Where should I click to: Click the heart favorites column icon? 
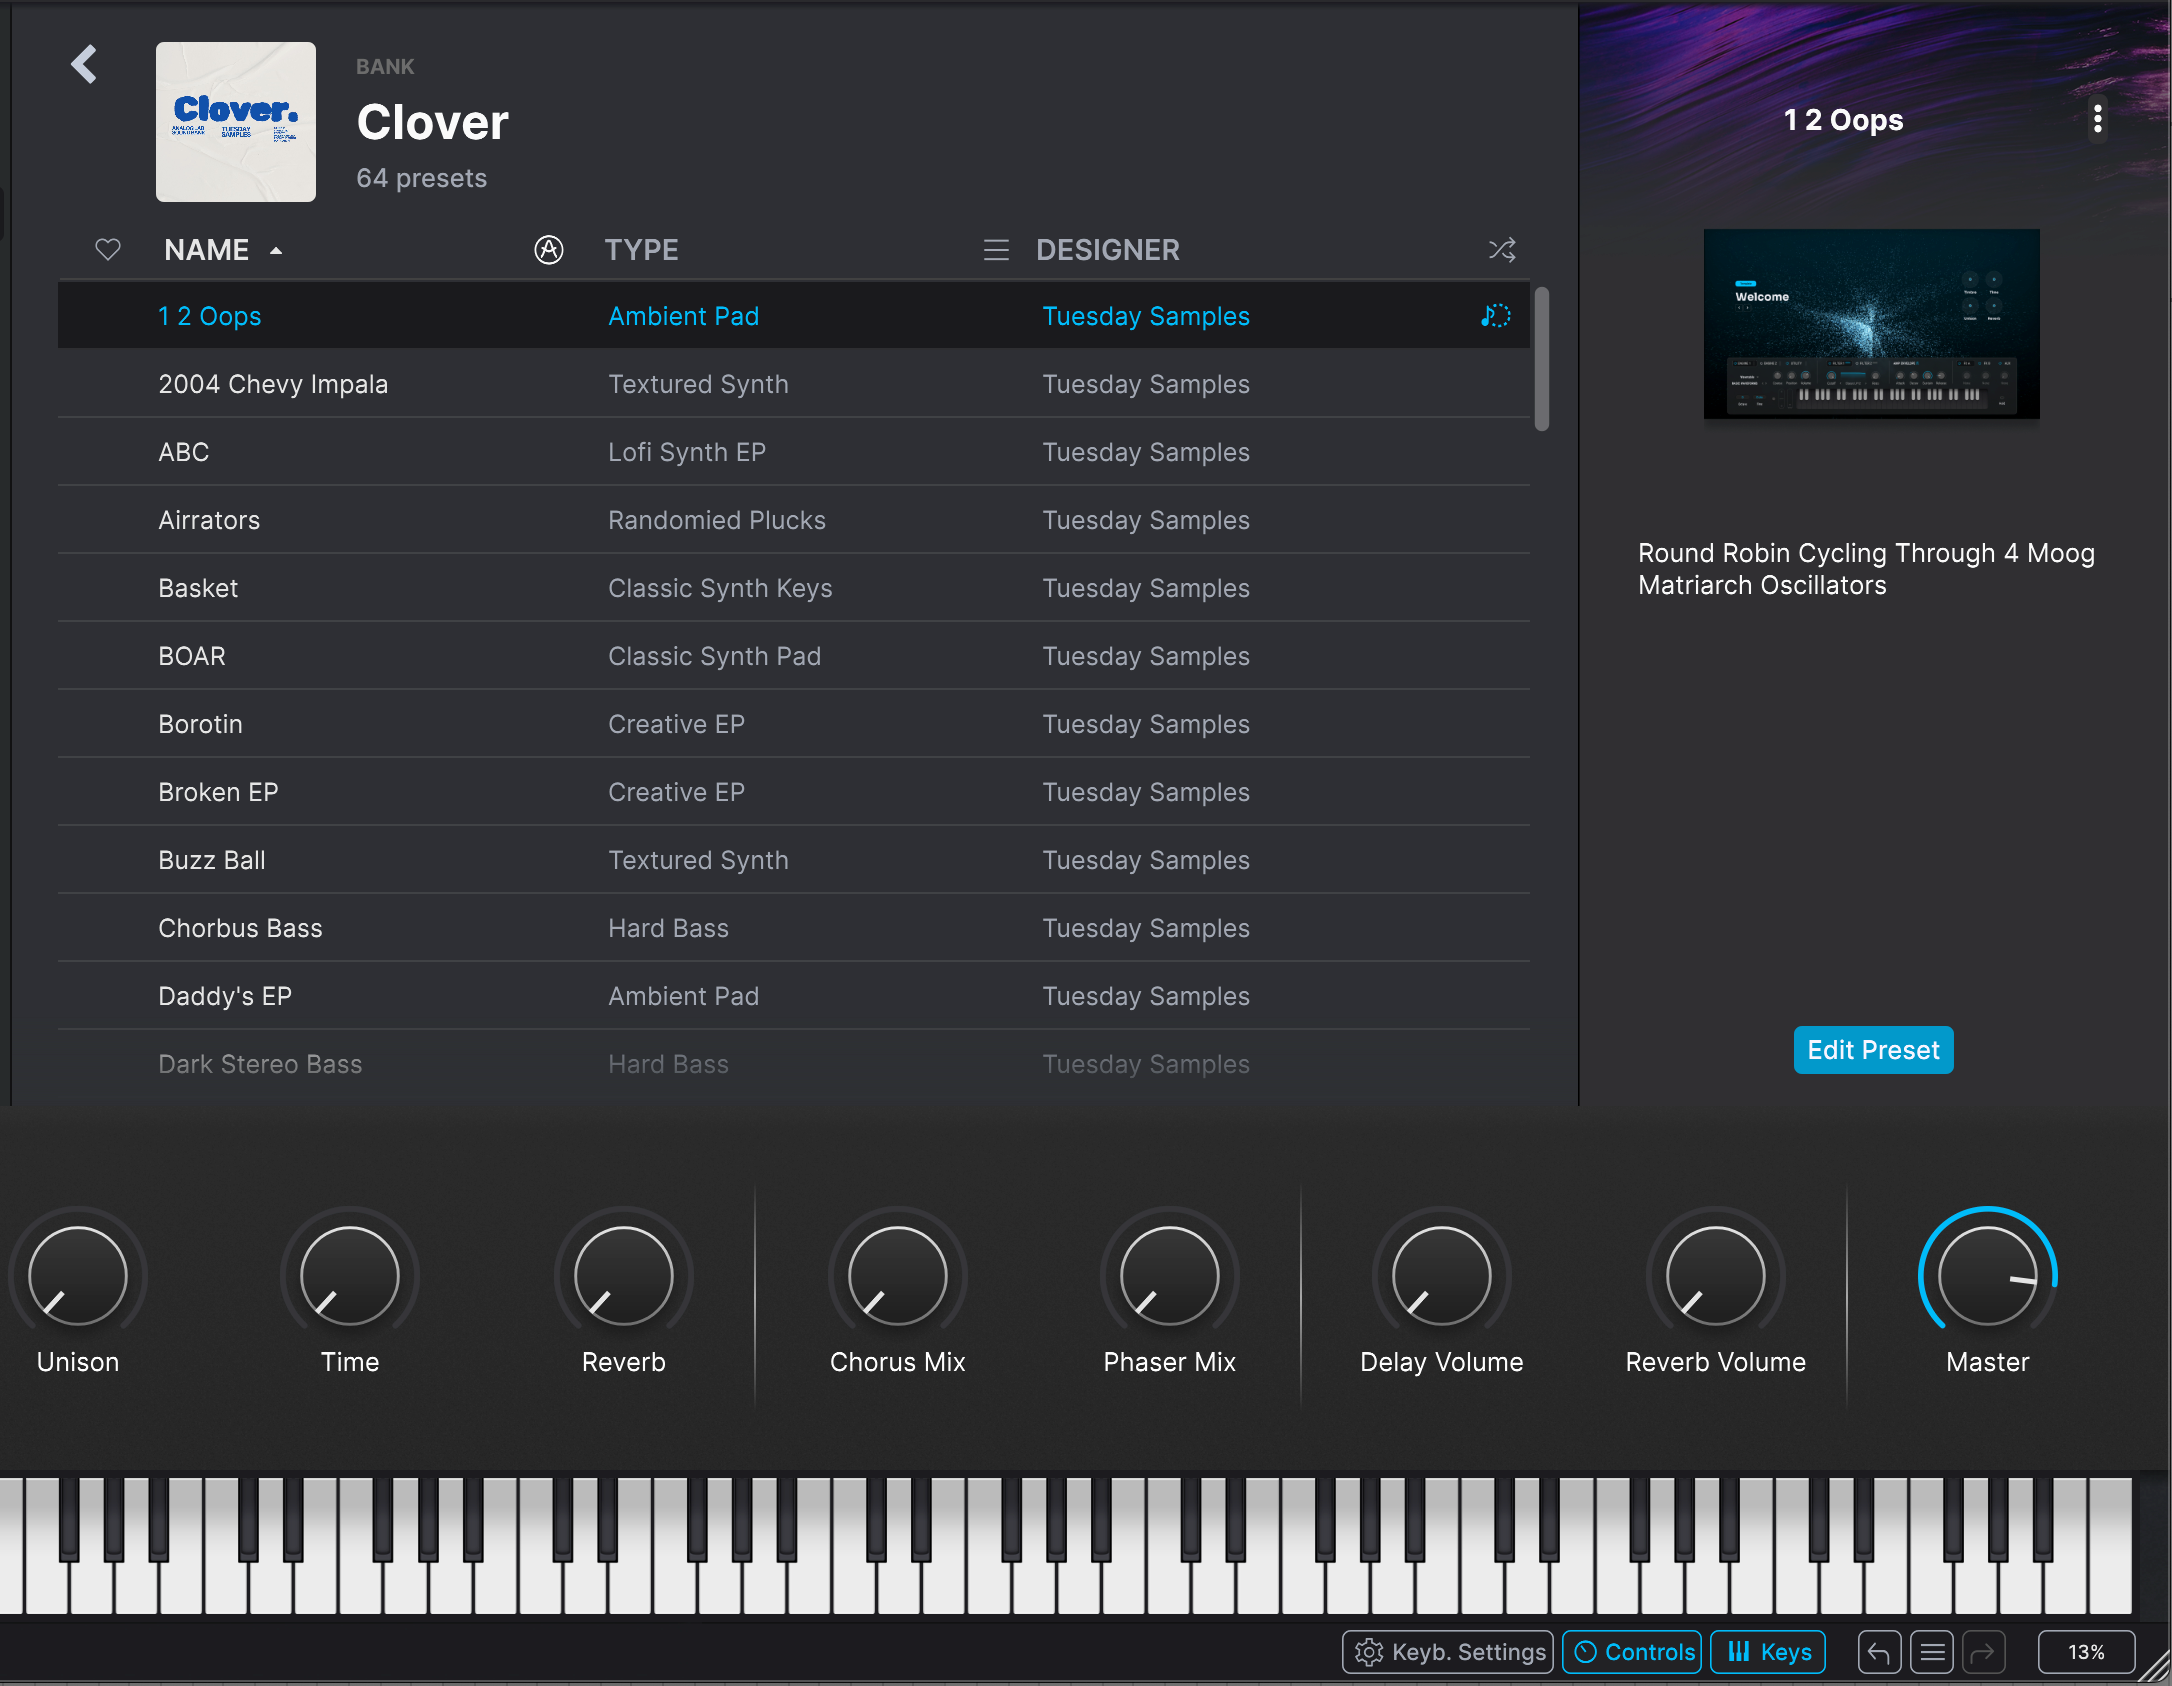(x=108, y=249)
